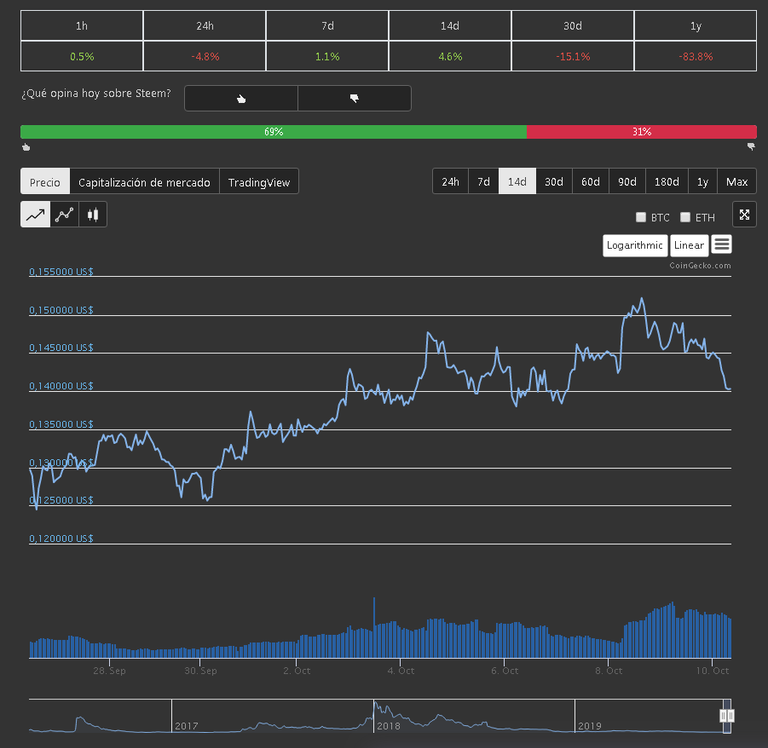The width and height of the screenshot is (768, 748).
Task: Select the line-with-markers chart icon
Action: [64, 215]
